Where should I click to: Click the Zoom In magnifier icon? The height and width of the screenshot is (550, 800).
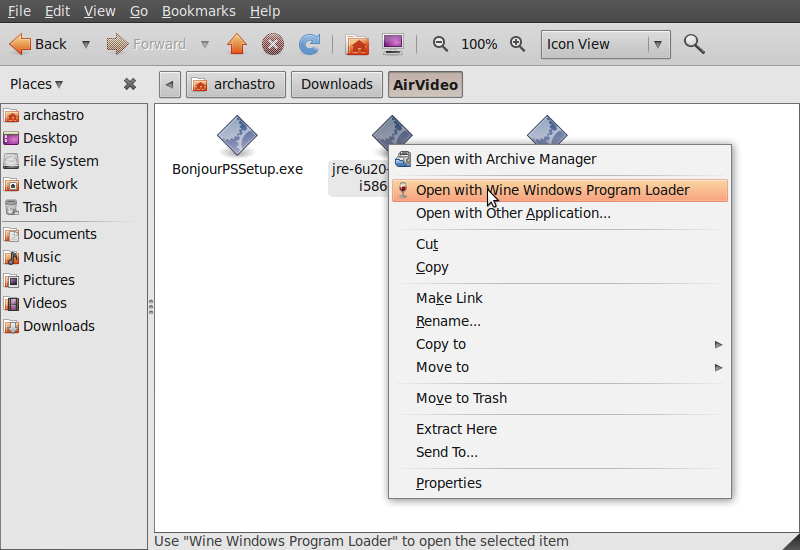517,44
